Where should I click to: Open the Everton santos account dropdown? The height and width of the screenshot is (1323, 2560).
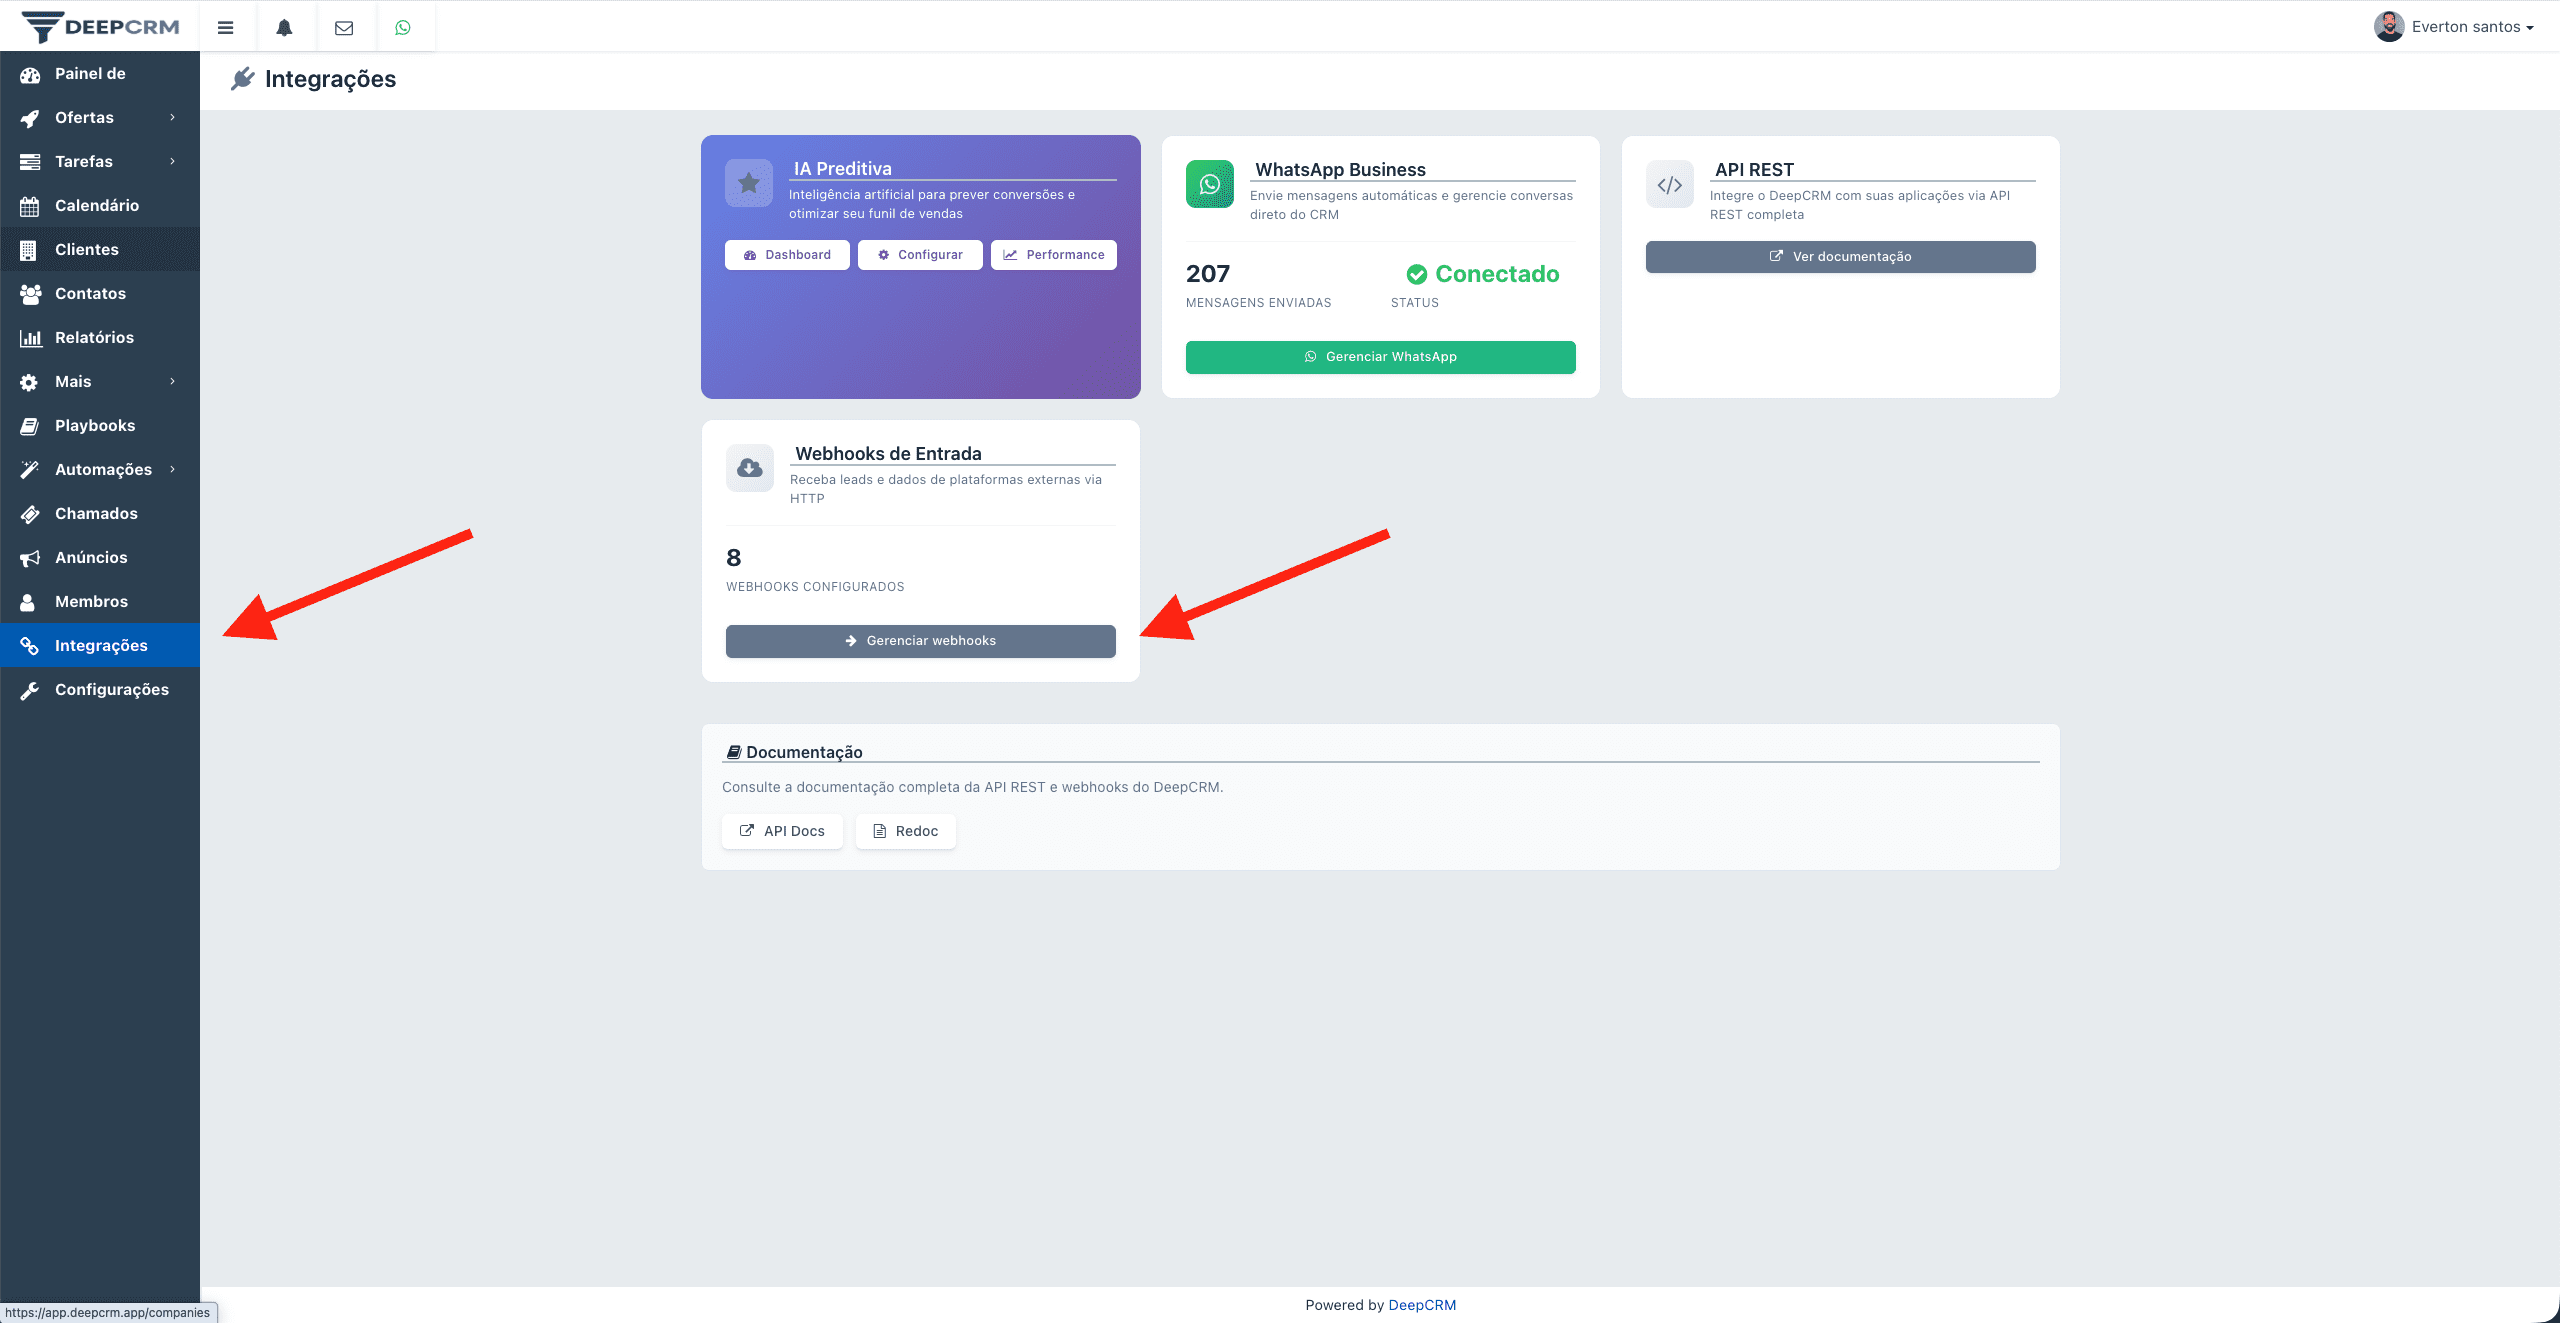click(2467, 26)
